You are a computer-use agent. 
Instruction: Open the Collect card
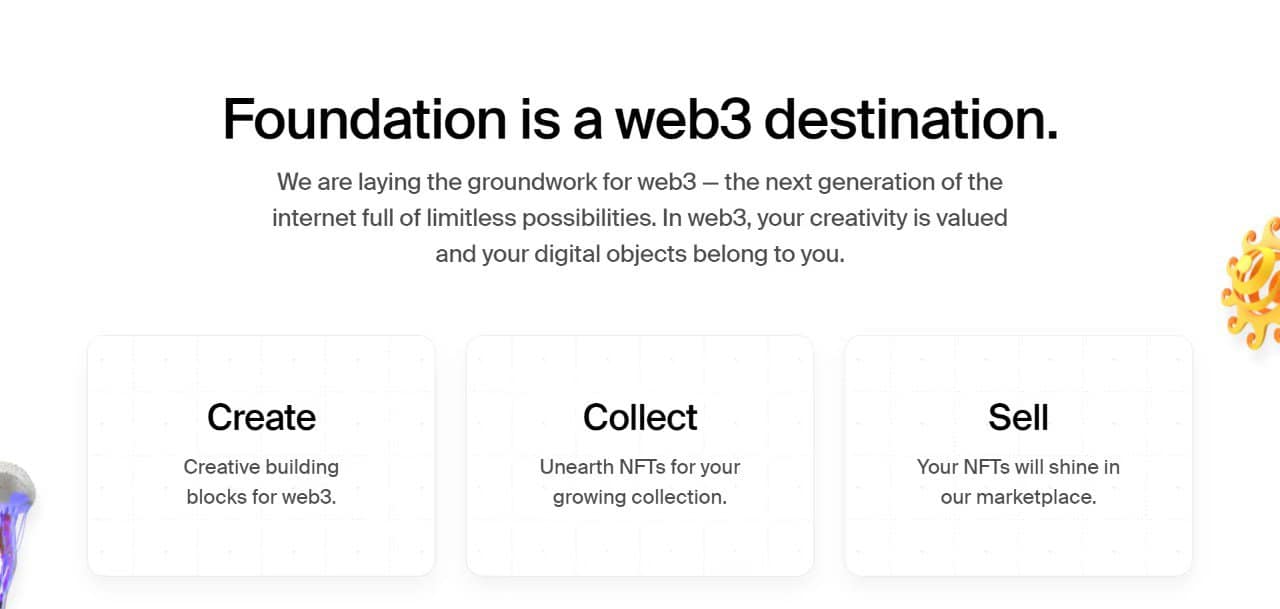[x=640, y=456]
